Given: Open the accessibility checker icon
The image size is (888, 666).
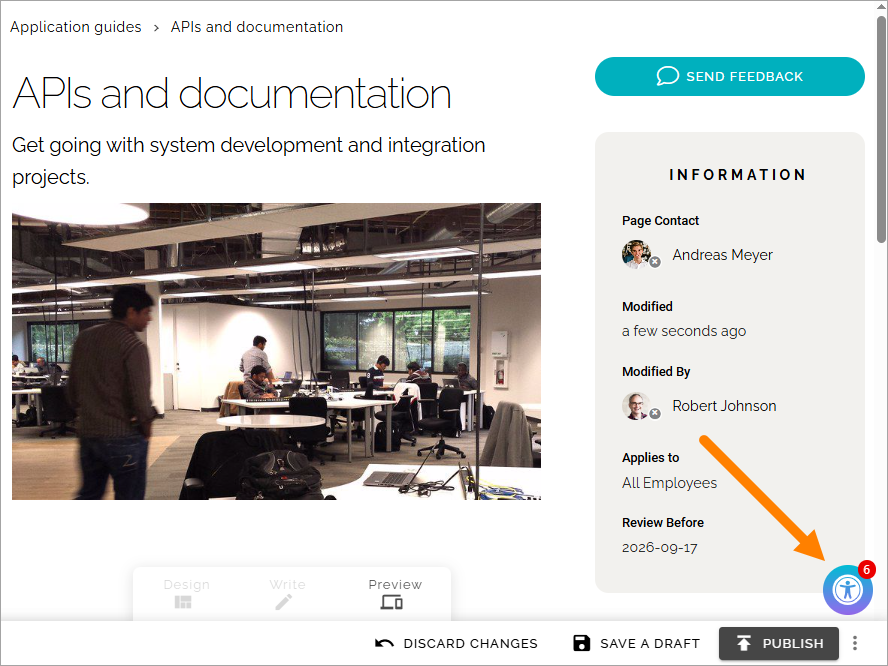Looking at the screenshot, I should click(x=847, y=590).
